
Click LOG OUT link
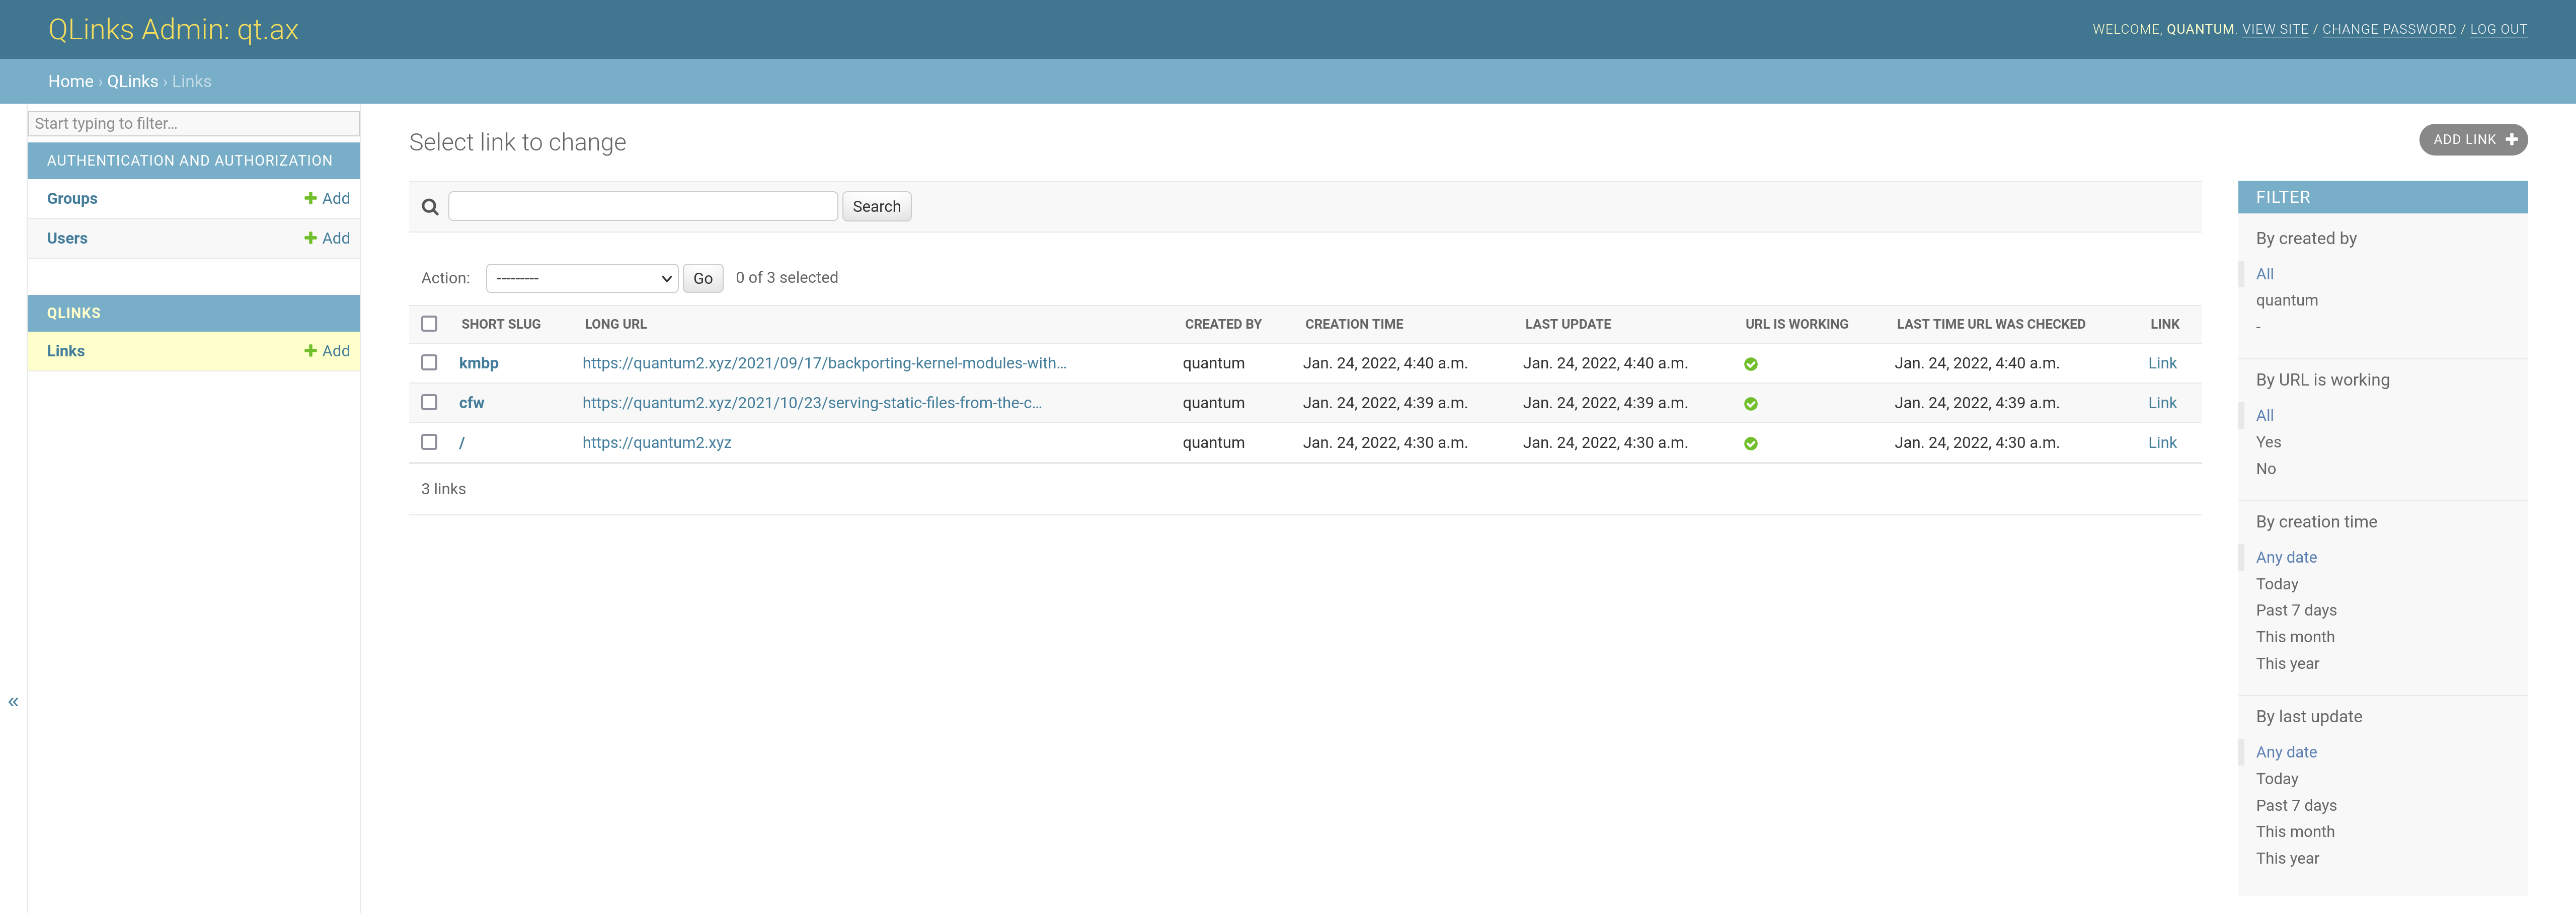click(2498, 29)
